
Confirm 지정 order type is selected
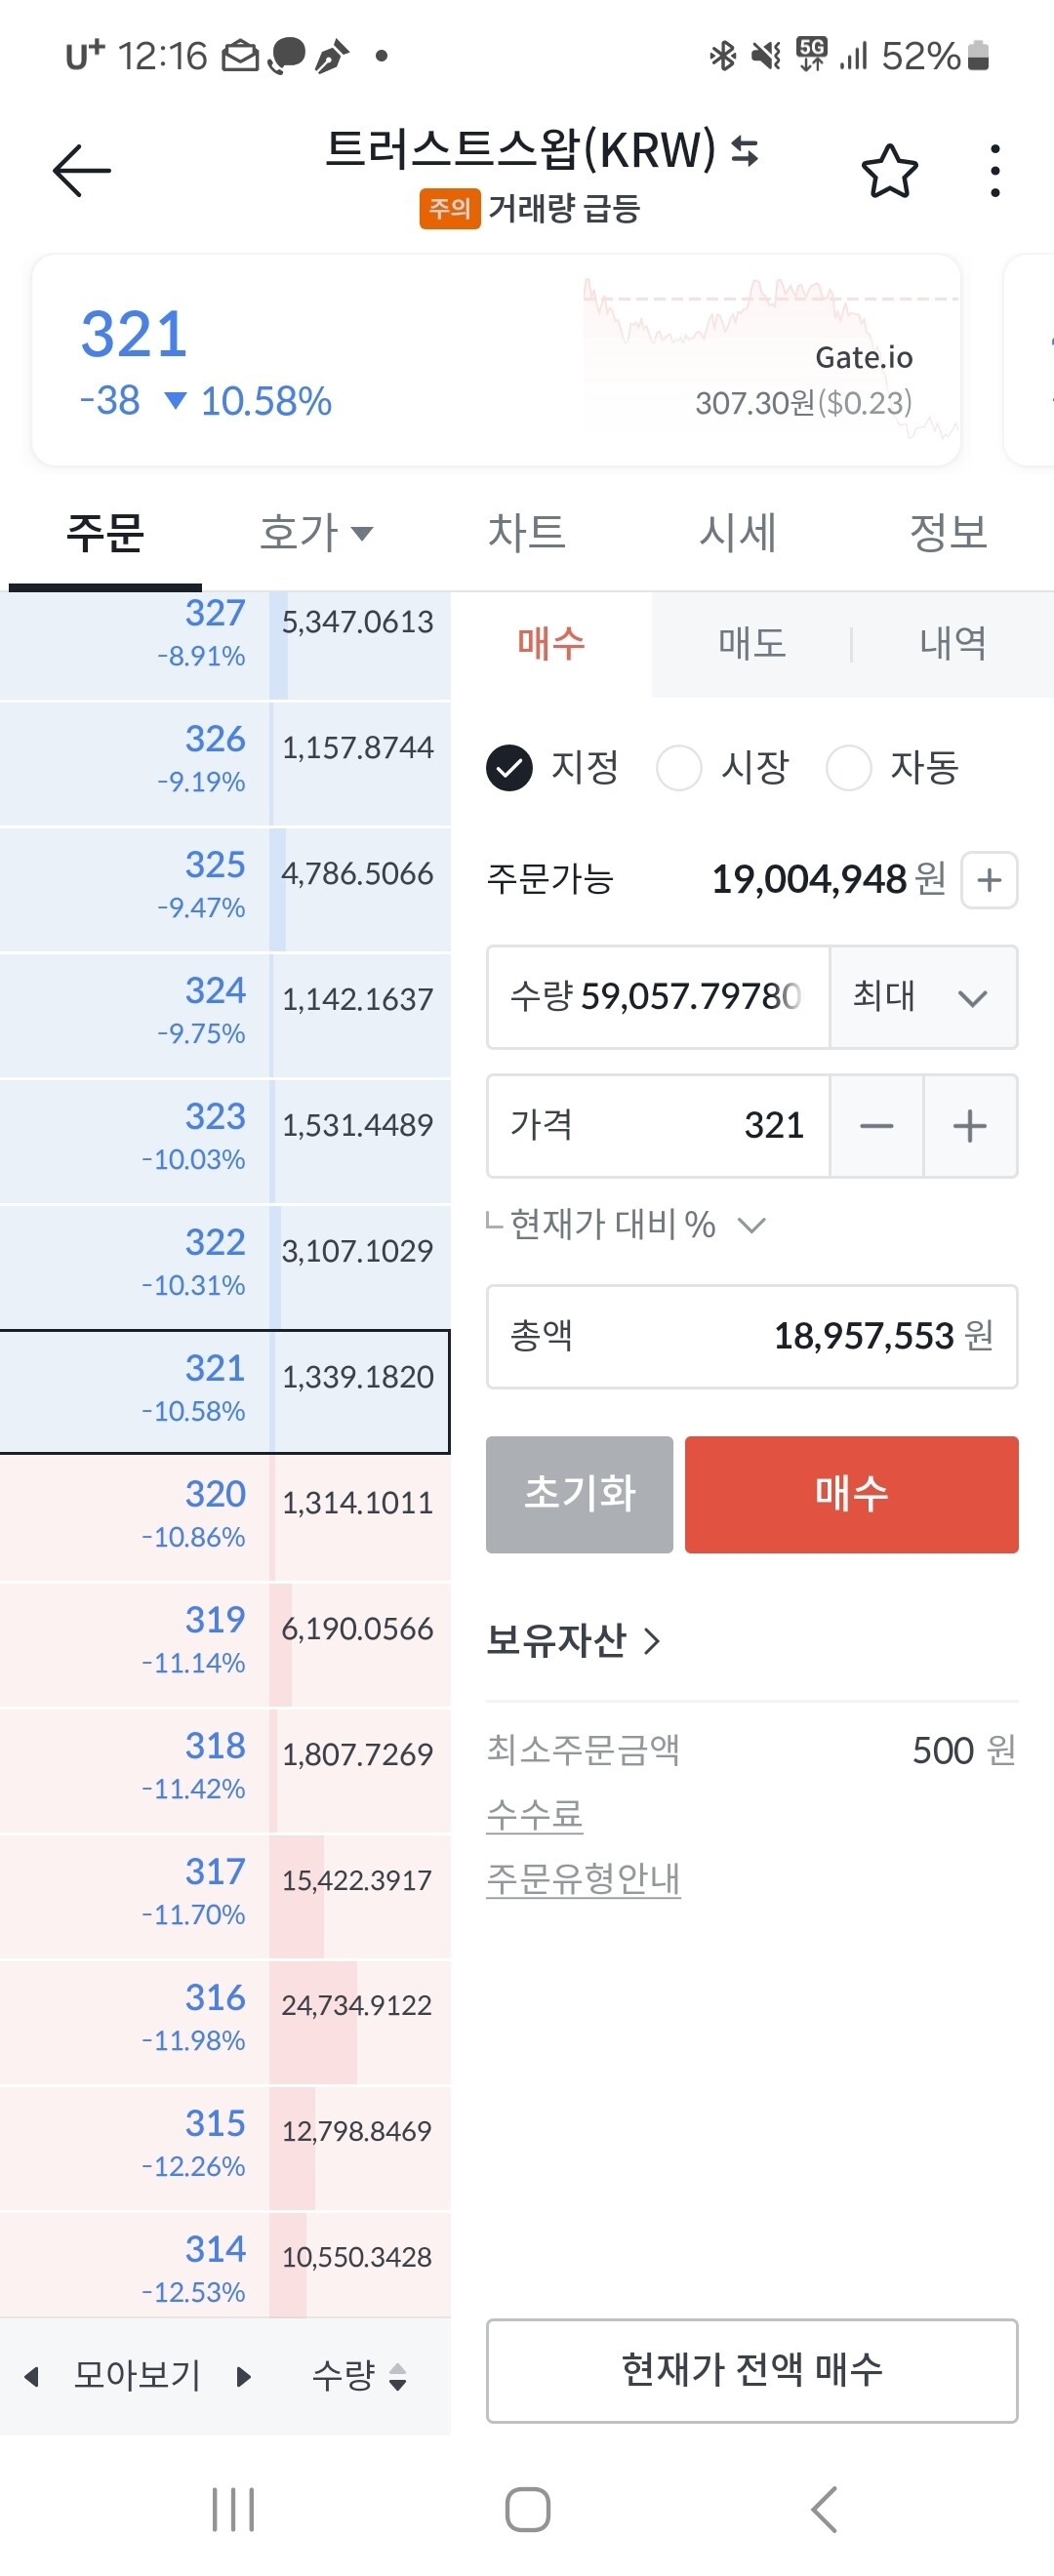[510, 768]
